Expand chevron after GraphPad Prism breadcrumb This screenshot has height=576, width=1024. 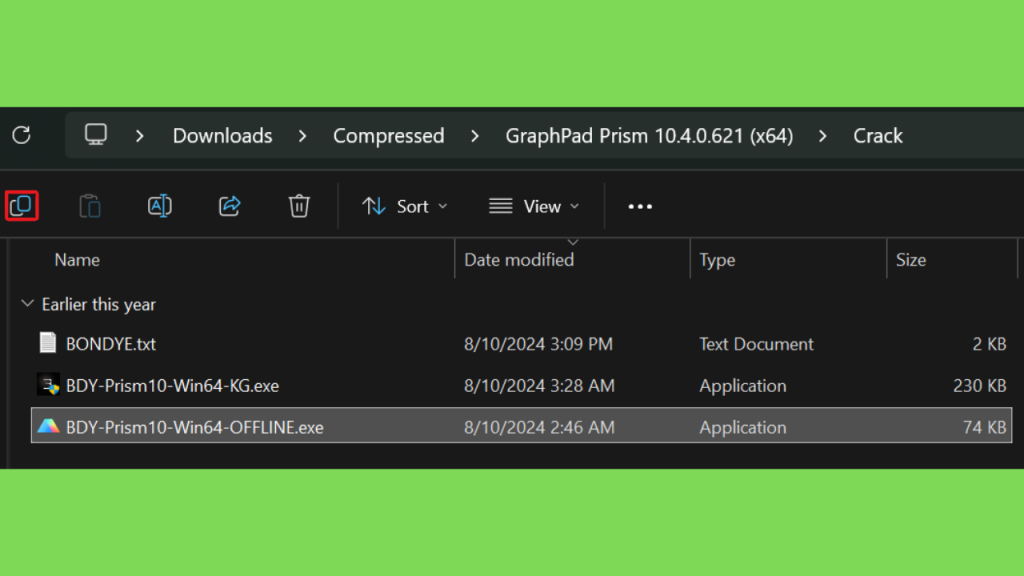tap(823, 136)
